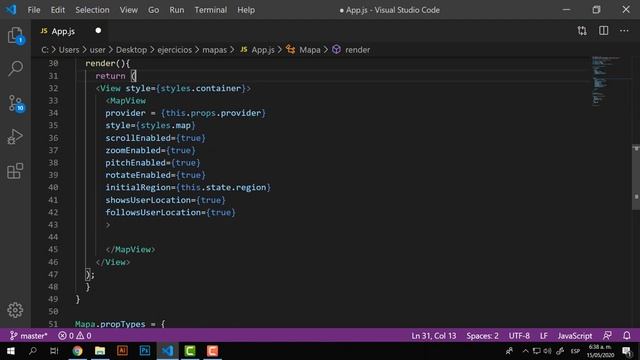Open the Terminal menu

pos(211,10)
